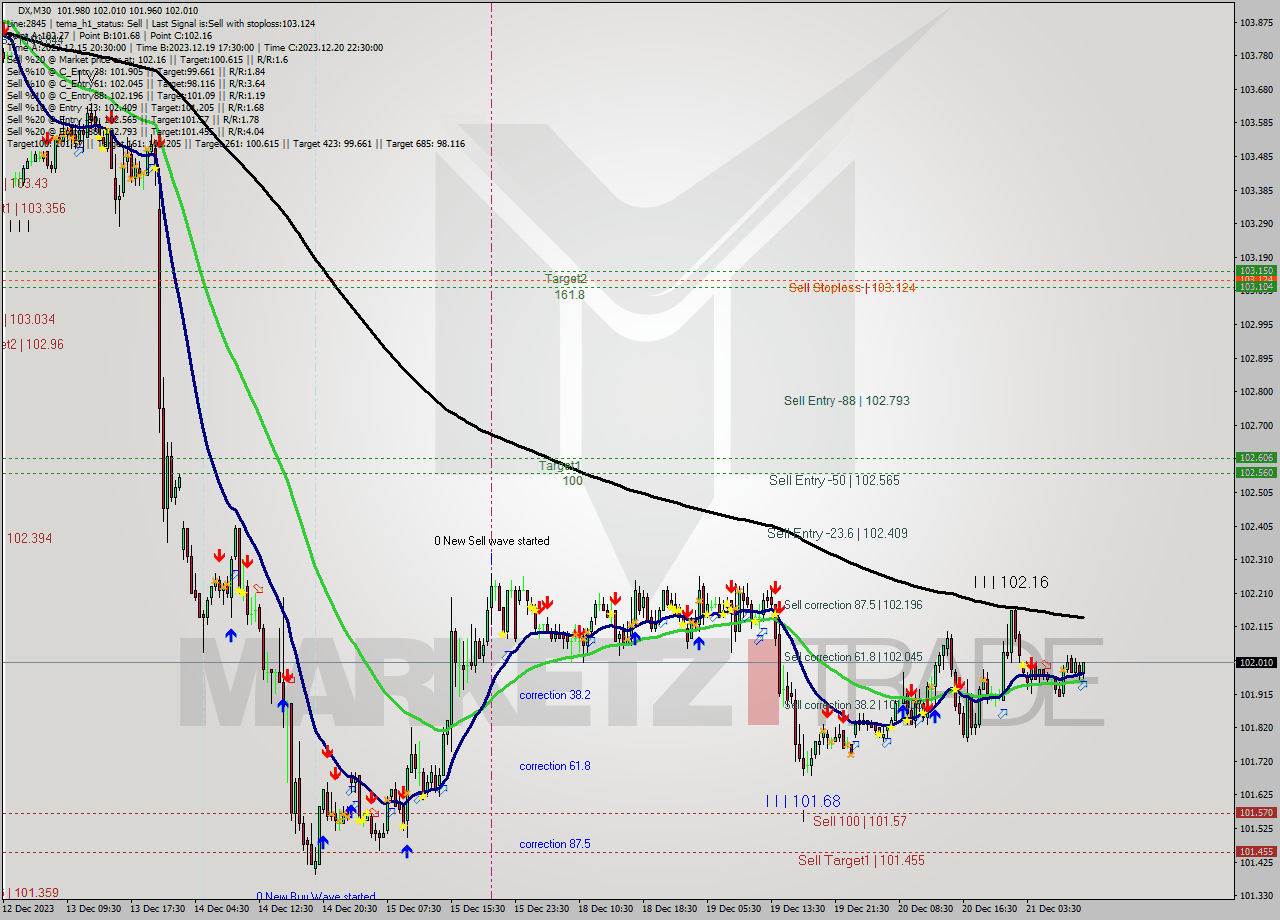Click the '19 Dec 13:30' time axis label
The width and height of the screenshot is (1280, 920).
pos(796,909)
